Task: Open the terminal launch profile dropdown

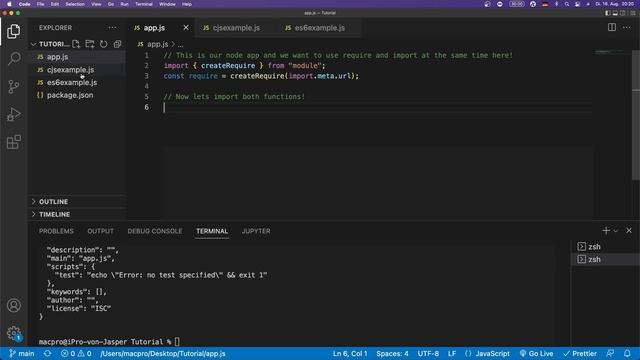Action: pyautogui.click(x=616, y=231)
